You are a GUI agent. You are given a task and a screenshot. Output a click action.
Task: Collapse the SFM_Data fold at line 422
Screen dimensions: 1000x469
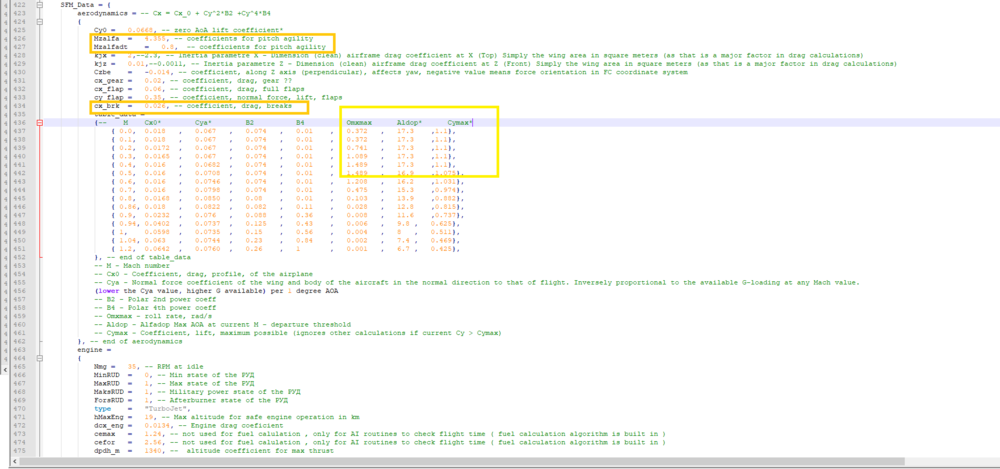40,4
